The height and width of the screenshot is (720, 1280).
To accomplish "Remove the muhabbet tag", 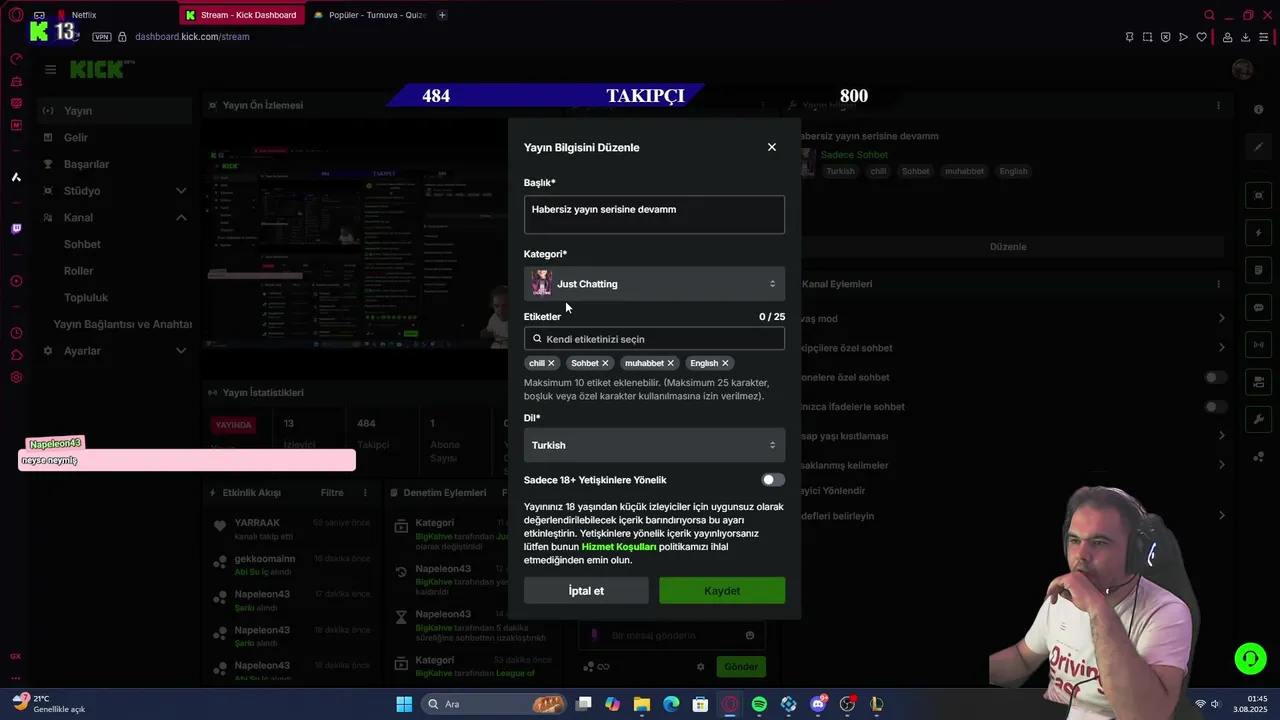I will pyautogui.click(x=670, y=363).
